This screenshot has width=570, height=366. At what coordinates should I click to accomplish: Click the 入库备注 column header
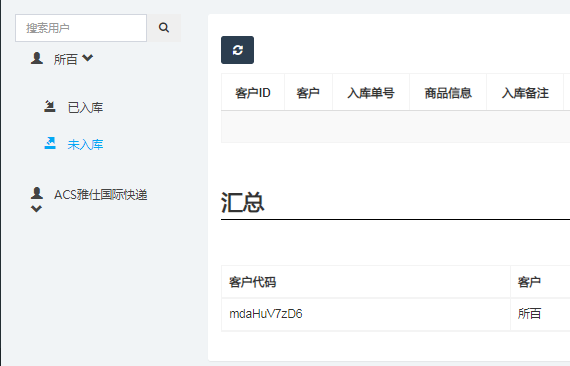[525, 93]
